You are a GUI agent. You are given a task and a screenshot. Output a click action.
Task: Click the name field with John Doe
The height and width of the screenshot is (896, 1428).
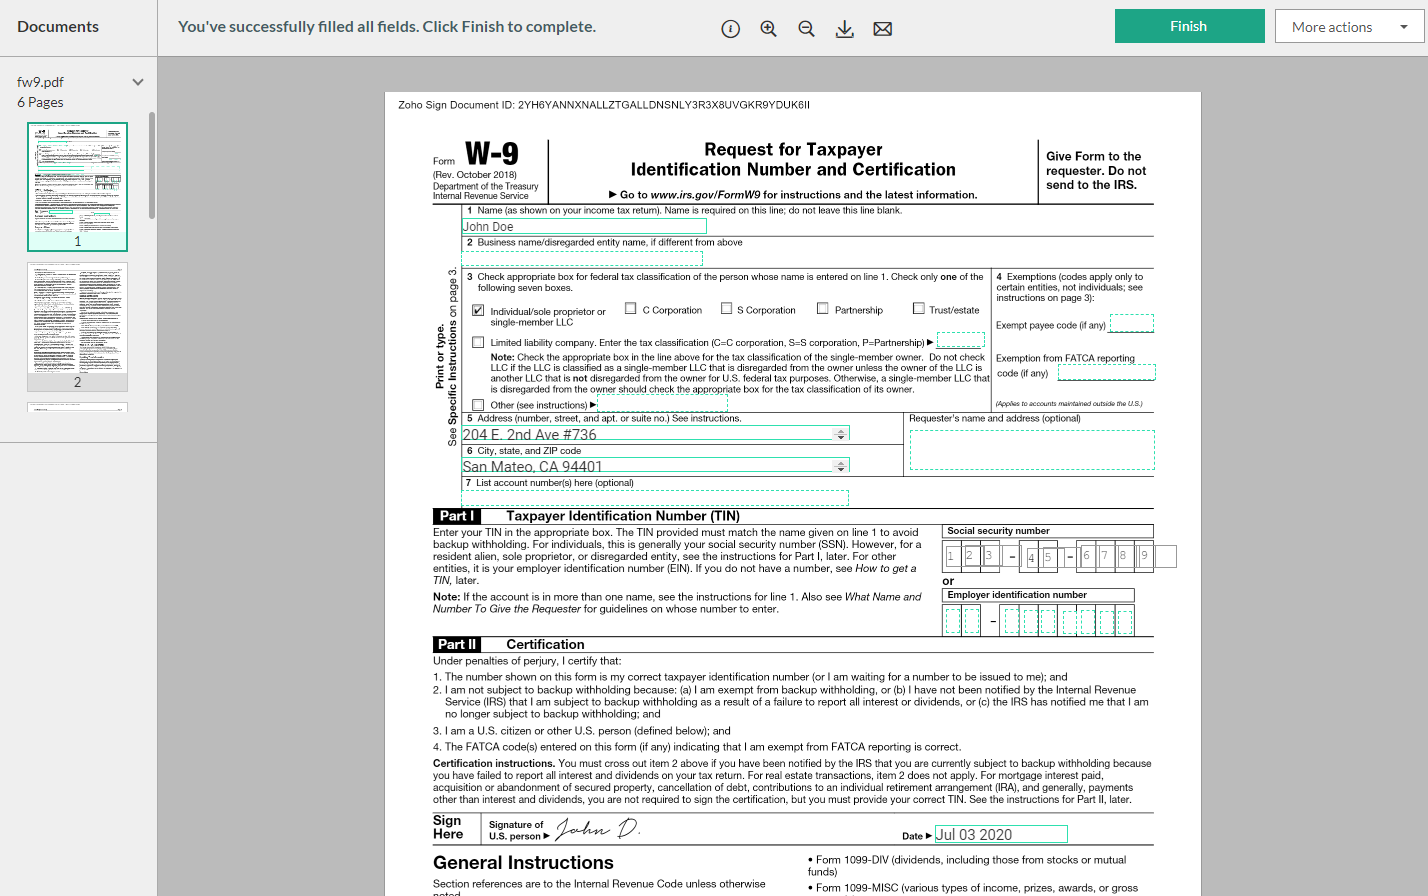(x=584, y=227)
